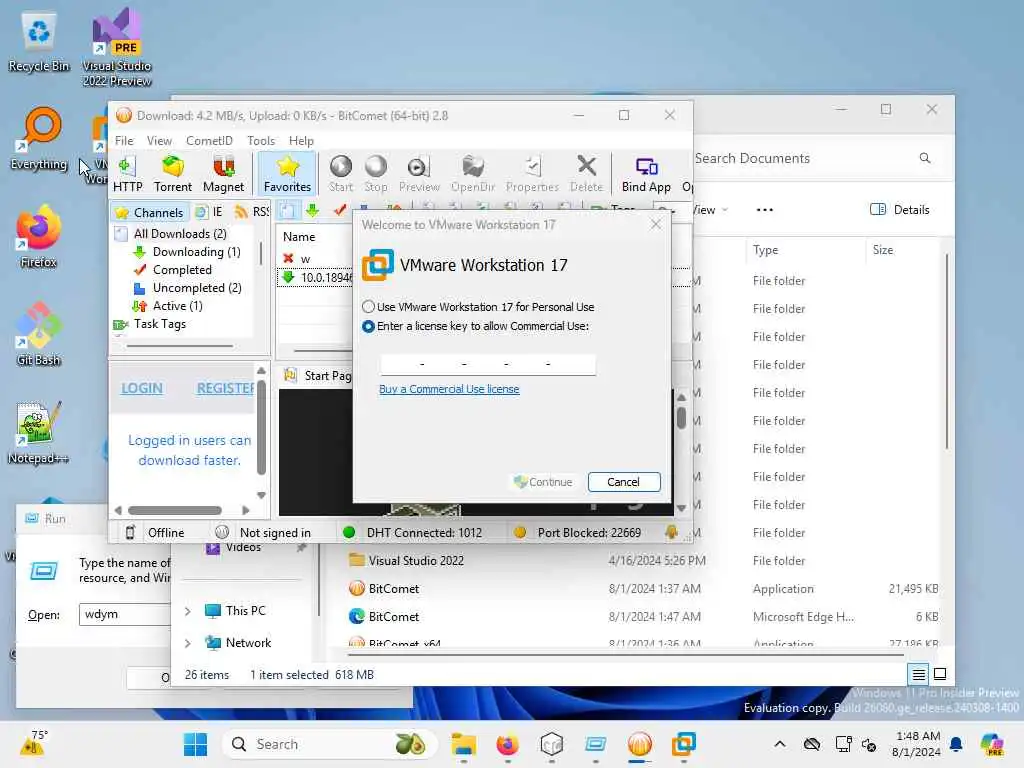Viewport: 1024px width, 768px height.
Task: Click the Search Documents box in Explorer
Action: pos(805,158)
